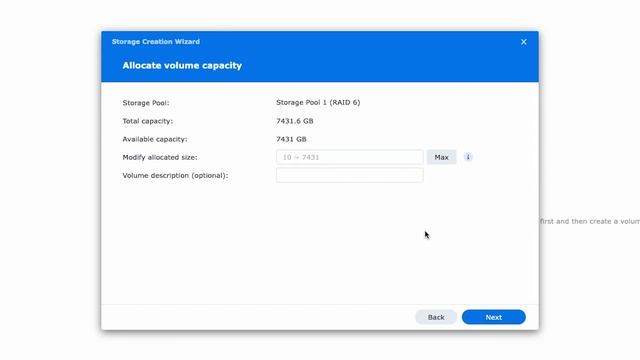Click the Max button
Viewport: 640px width, 360px height.
click(441, 157)
